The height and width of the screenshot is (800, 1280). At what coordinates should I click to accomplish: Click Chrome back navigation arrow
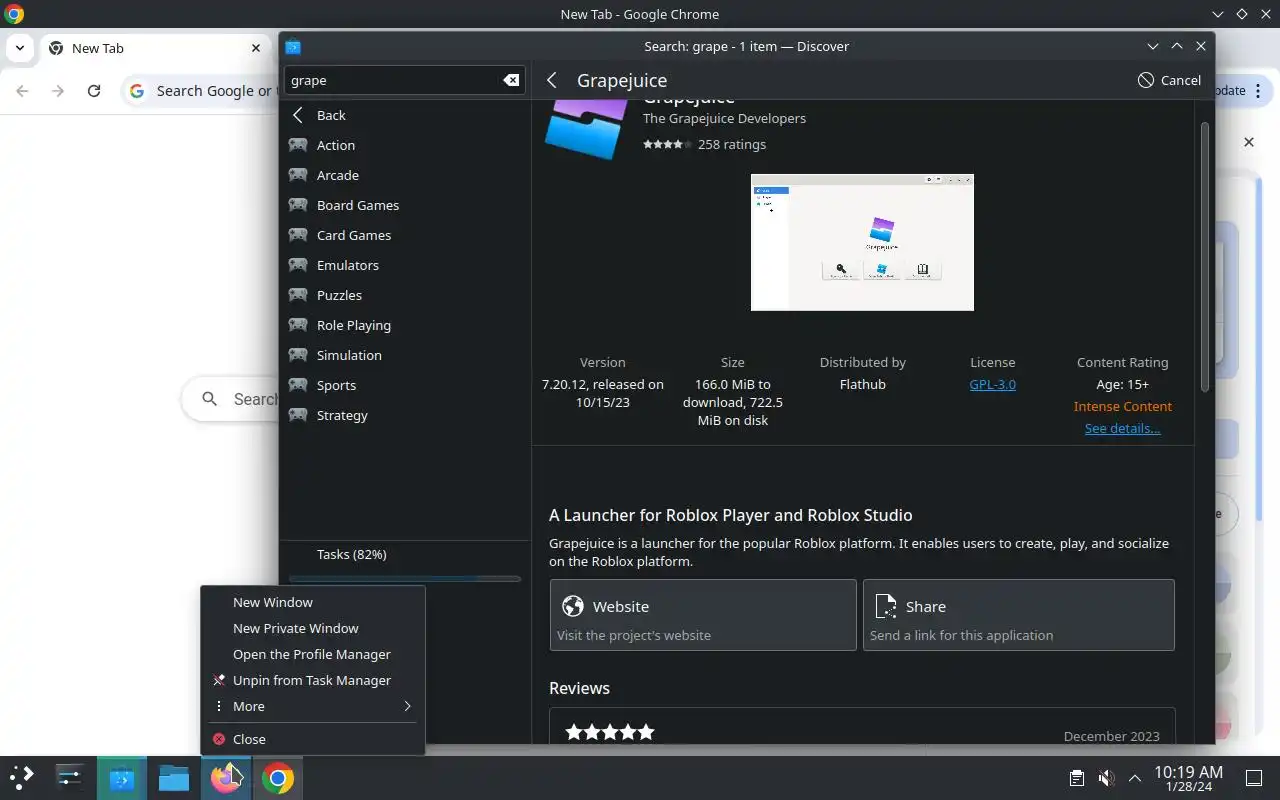pyautogui.click(x=22, y=91)
